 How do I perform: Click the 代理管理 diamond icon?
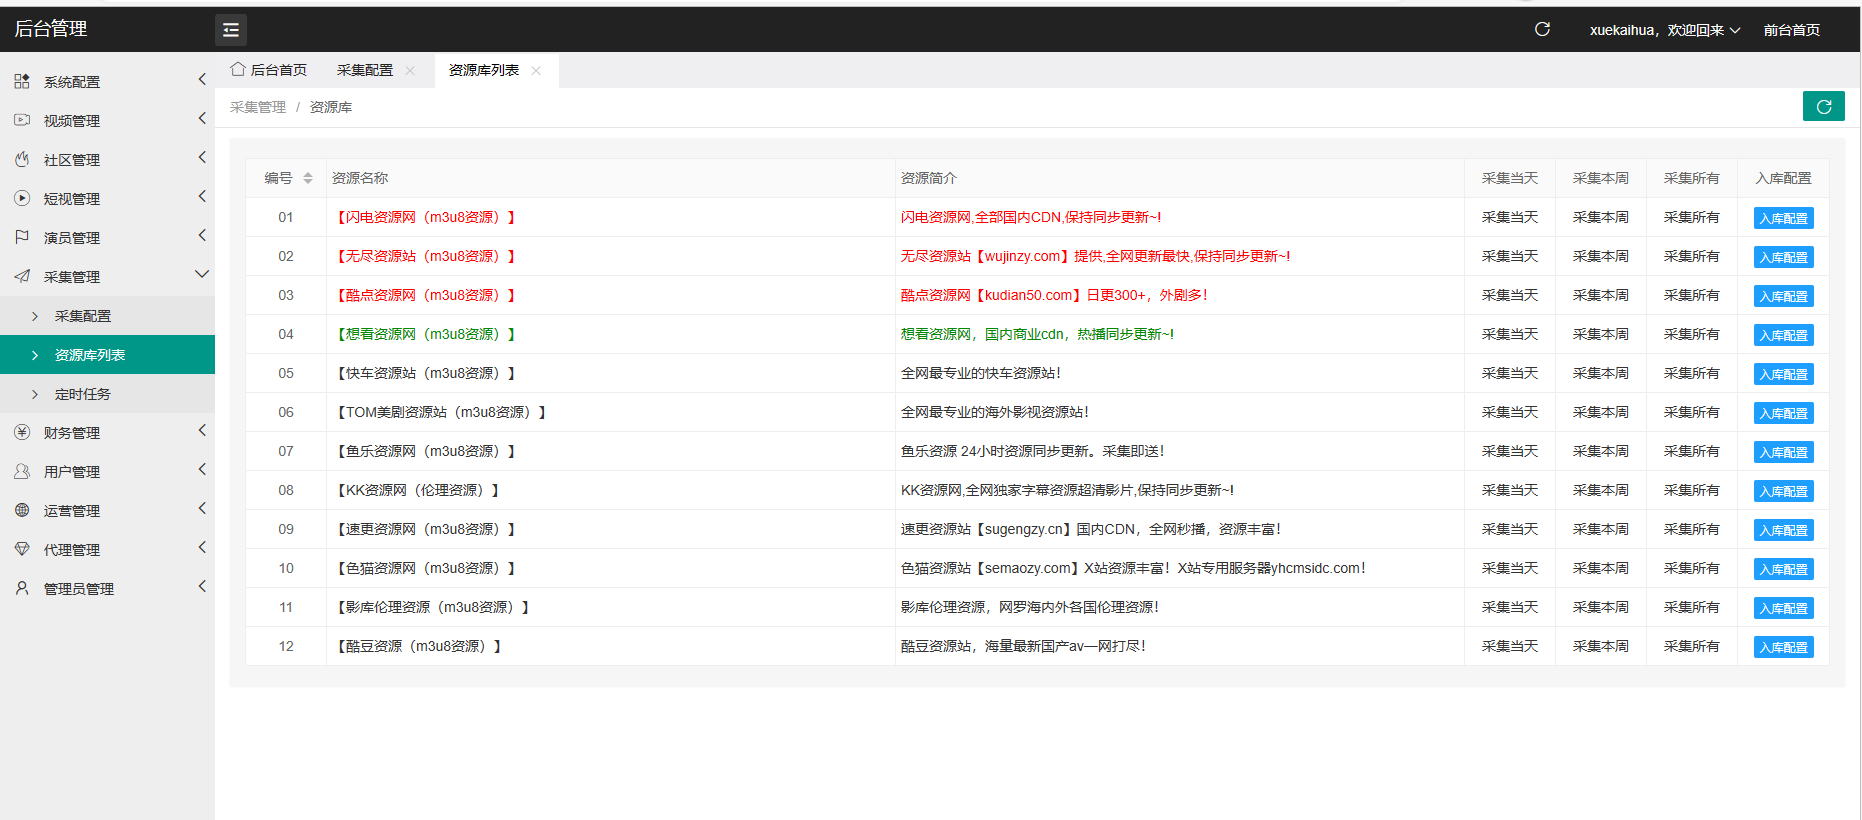pyautogui.click(x=22, y=549)
